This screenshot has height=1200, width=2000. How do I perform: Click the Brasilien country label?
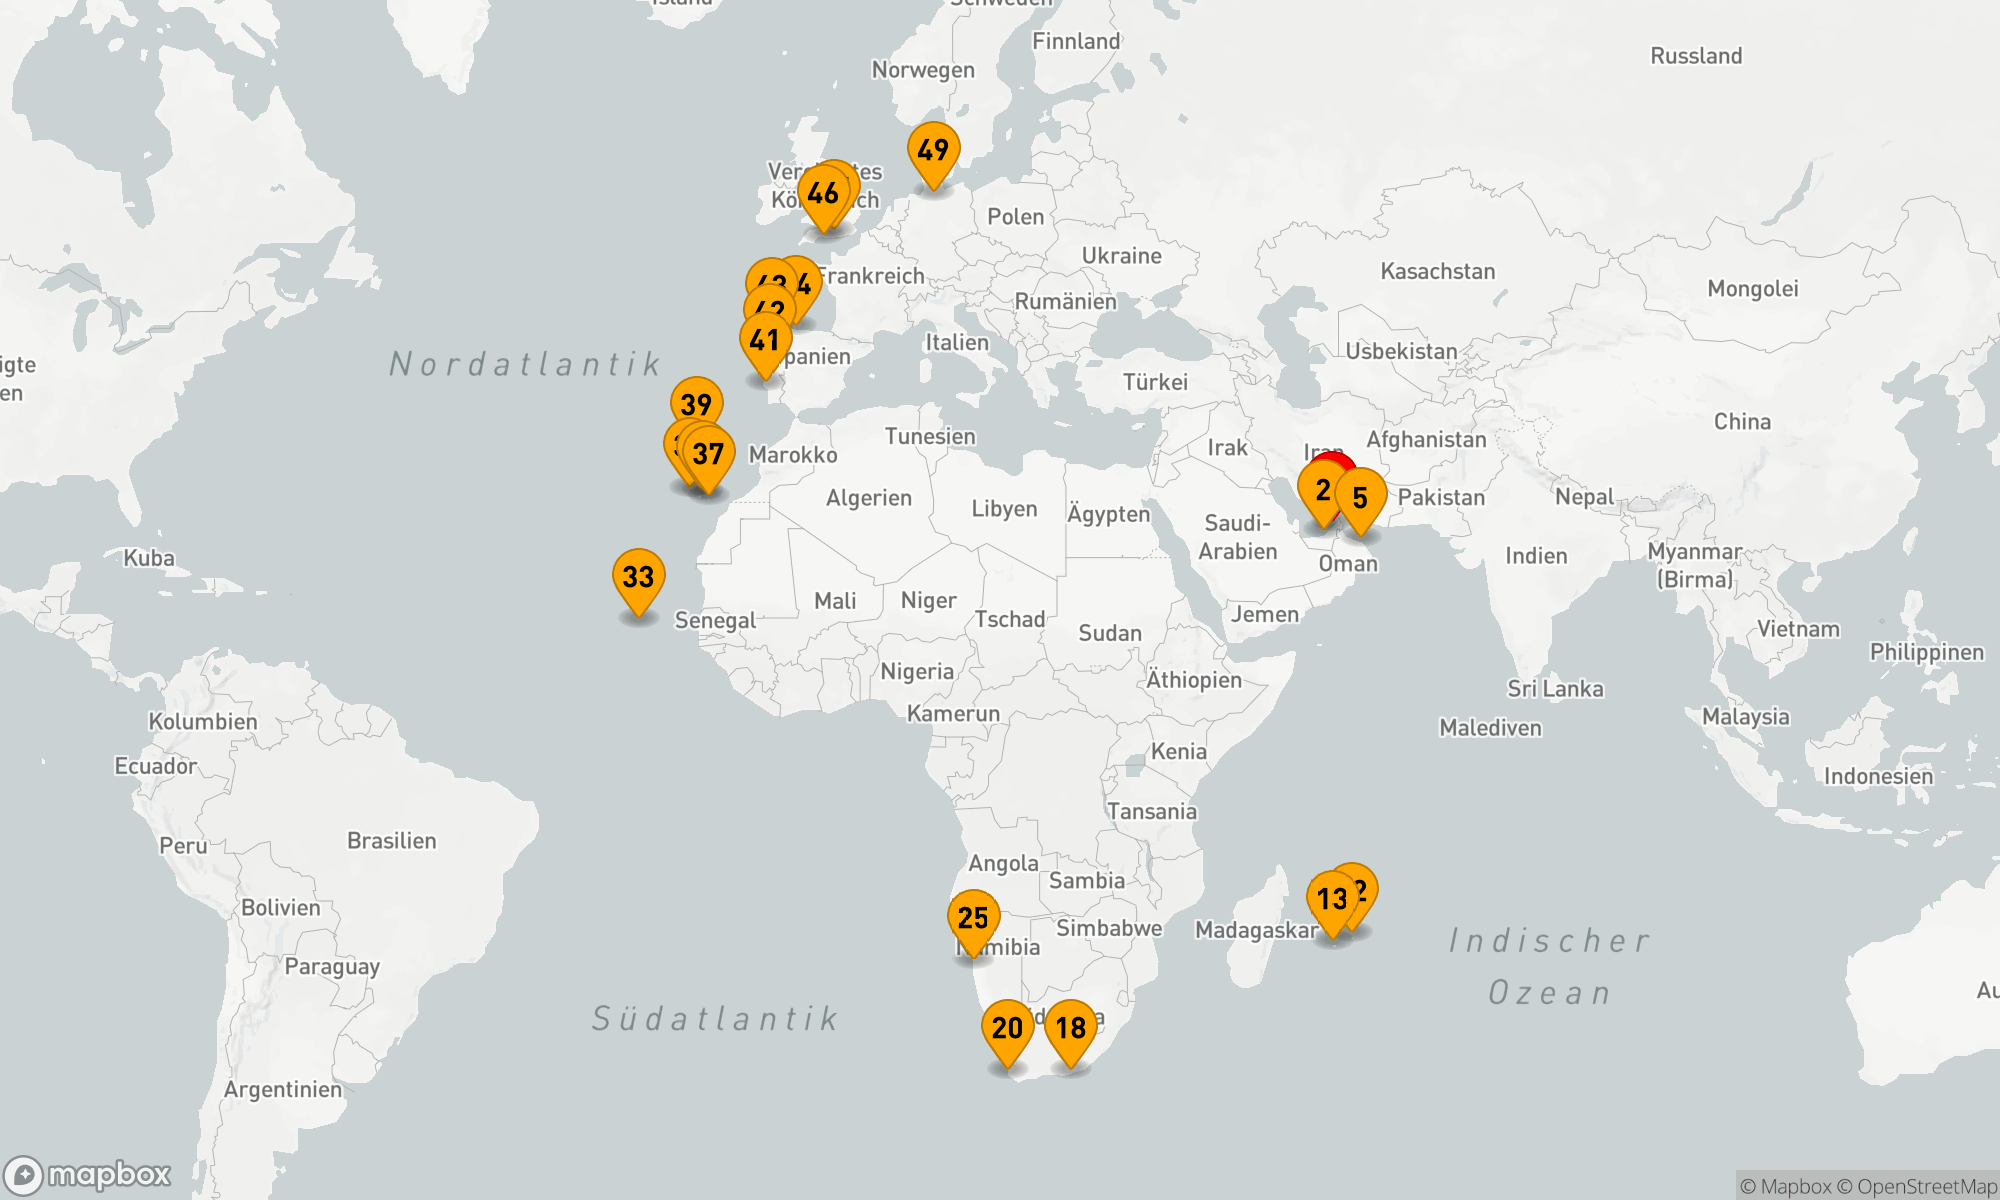391,841
